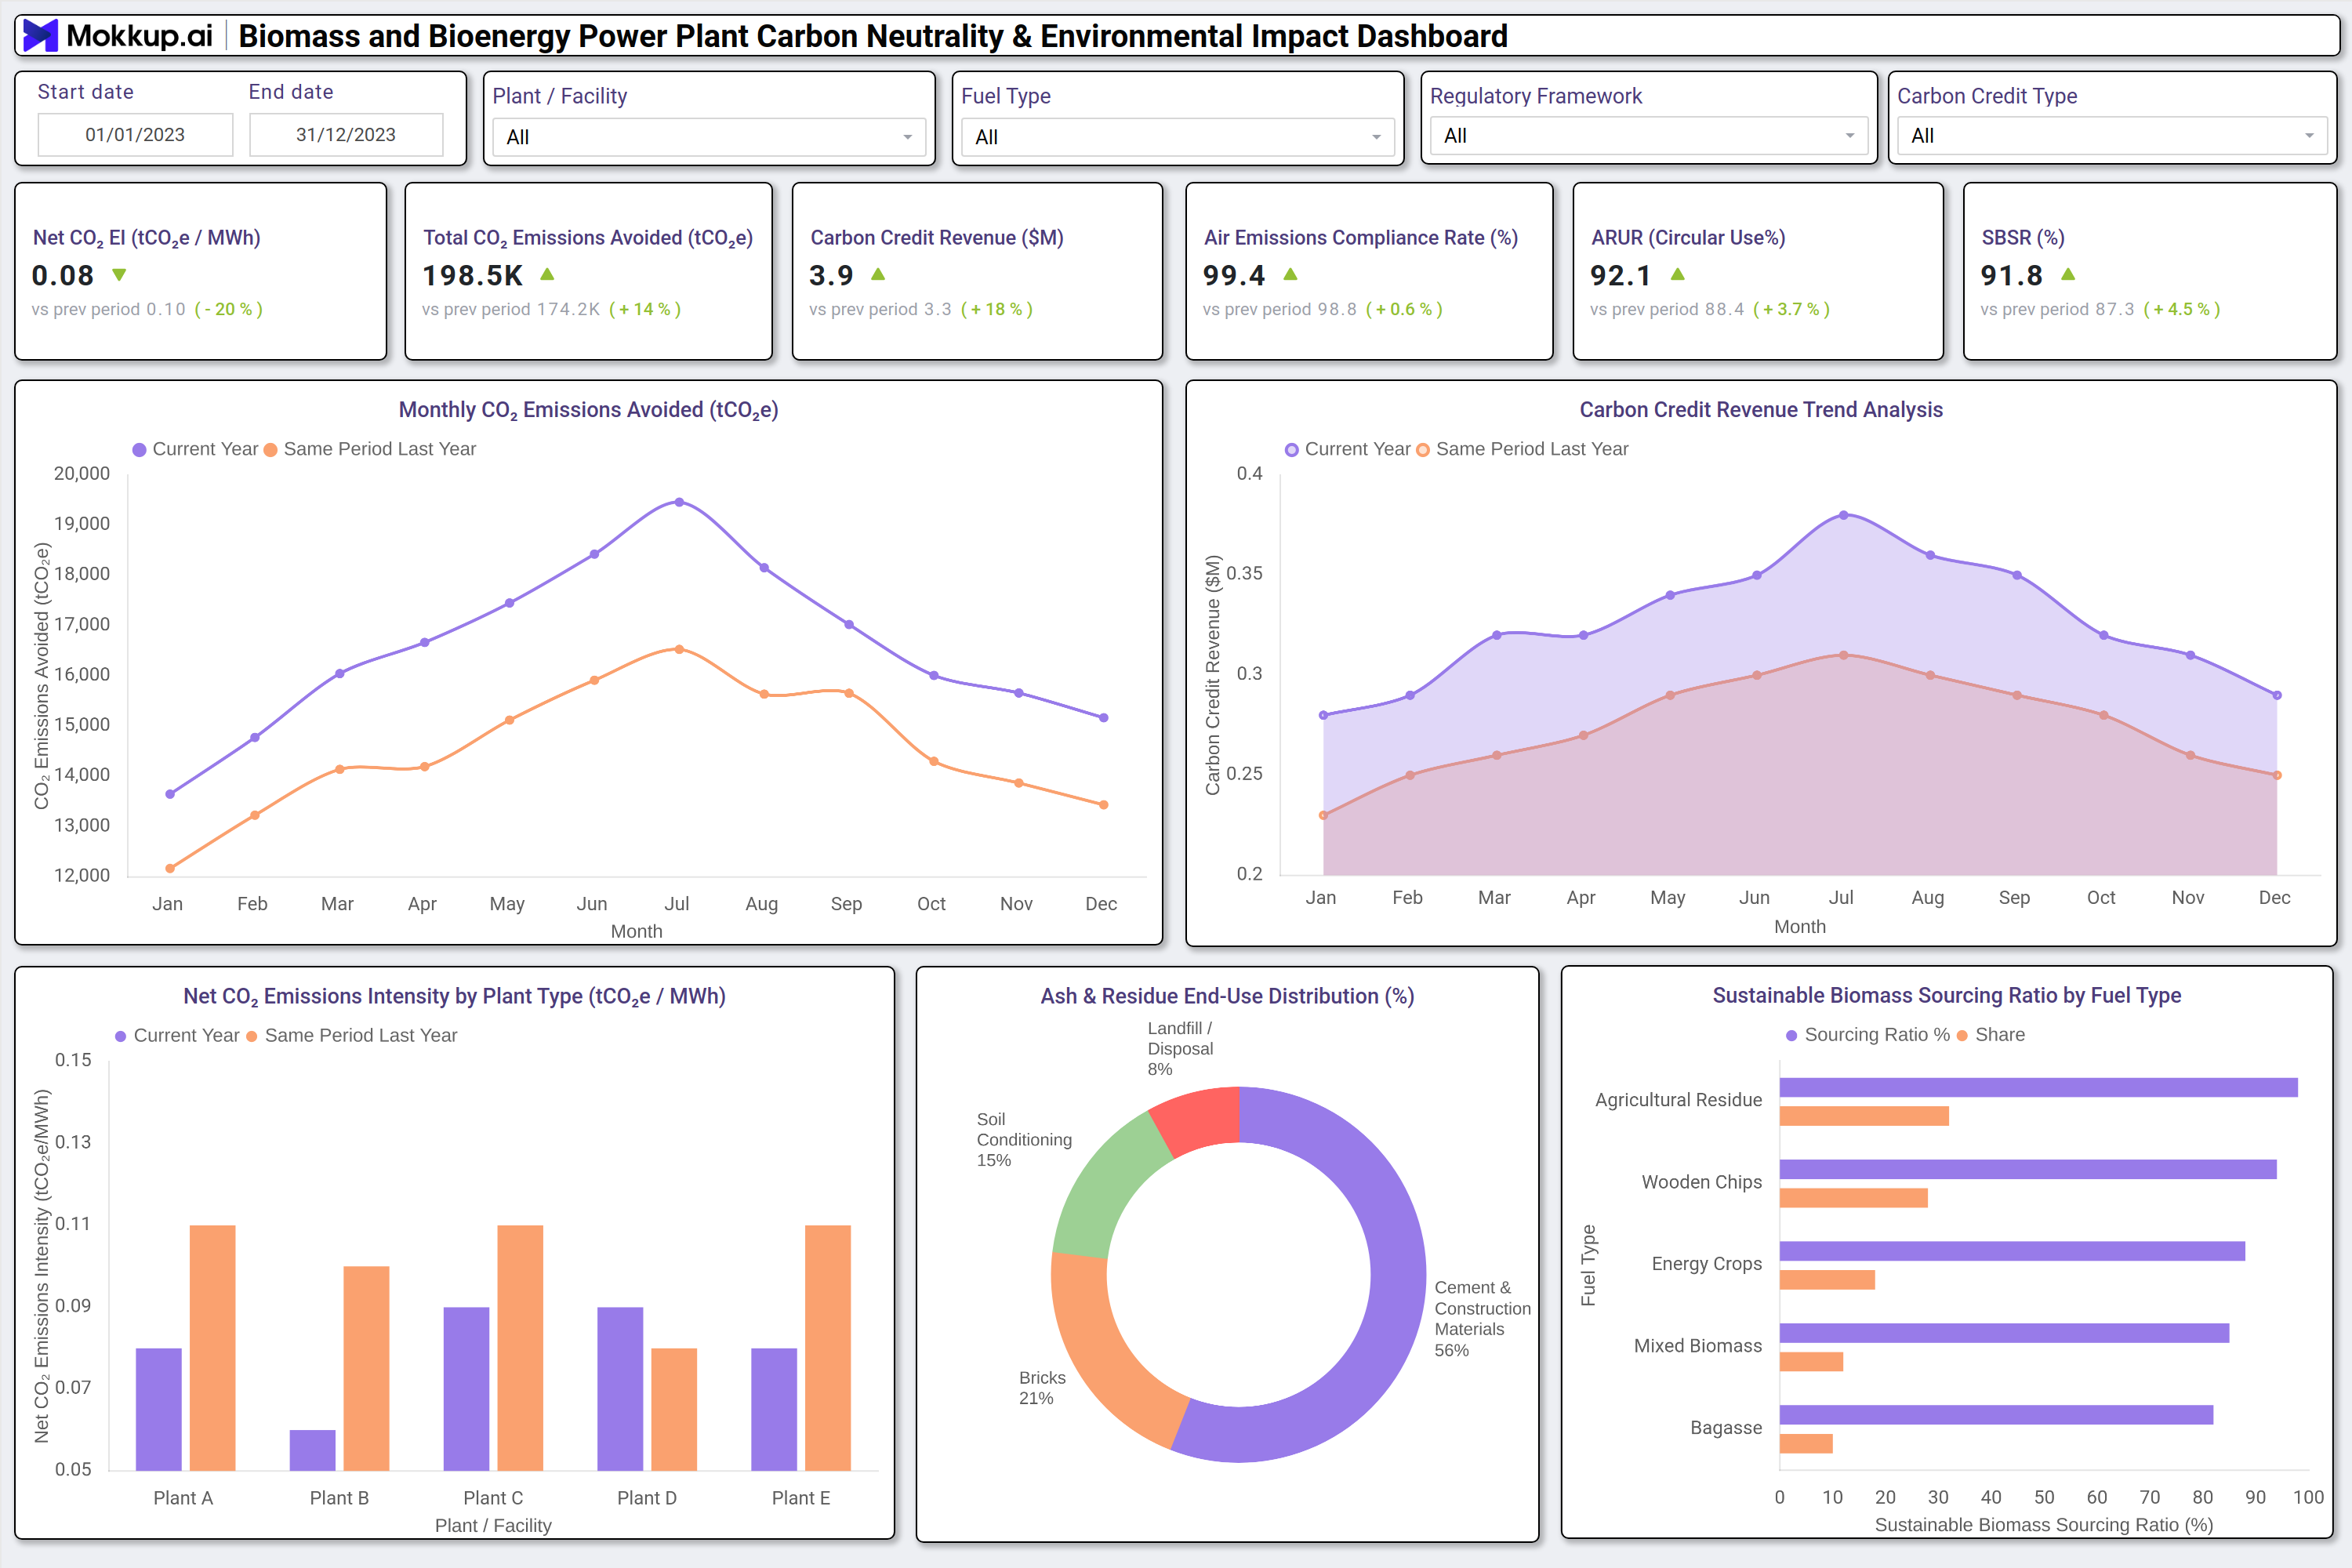Click the Plant B axis label
This screenshot has width=2352, height=1568.
339,1498
